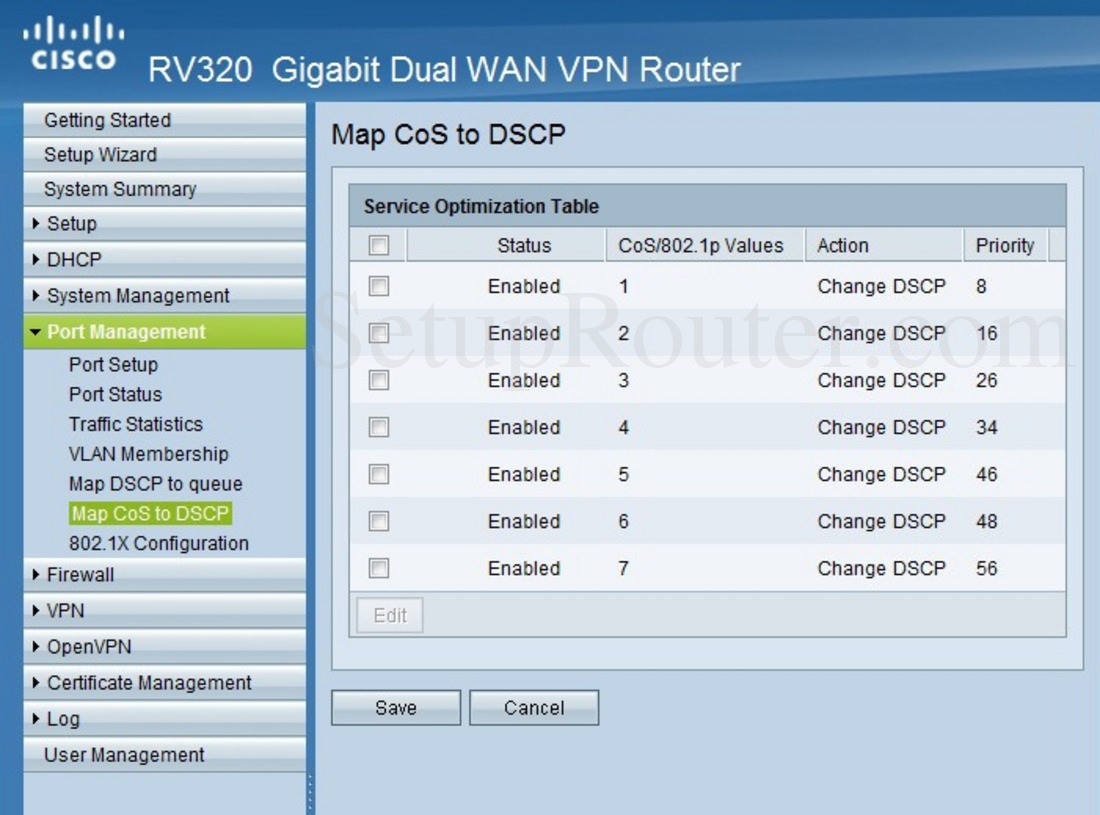The width and height of the screenshot is (1100, 815).
Task: Click the Cisco logo
Action: point(73,43)
